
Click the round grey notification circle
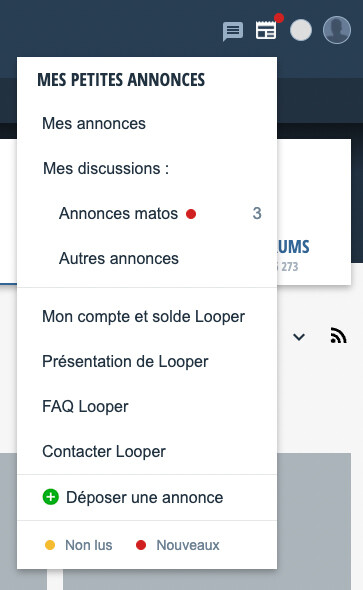tap(301, 30)
